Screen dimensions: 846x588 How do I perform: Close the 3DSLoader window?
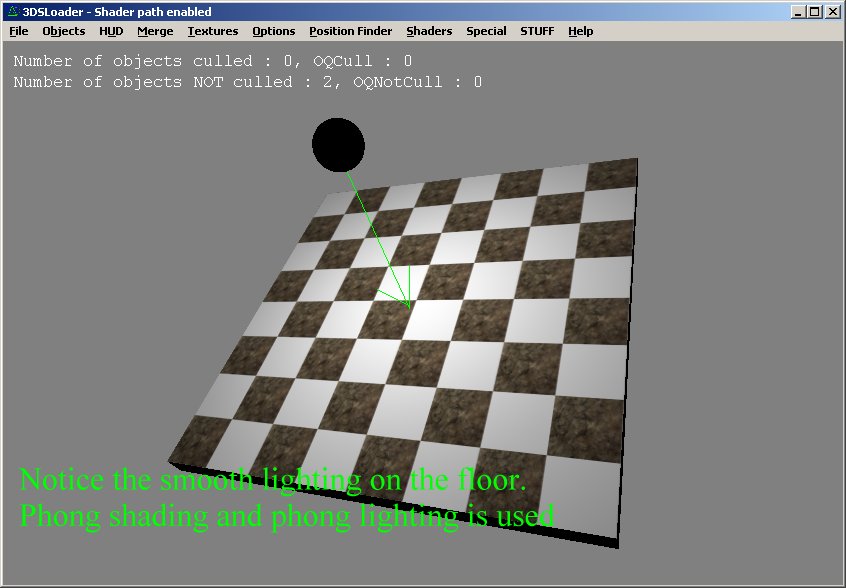coord(833,11)
